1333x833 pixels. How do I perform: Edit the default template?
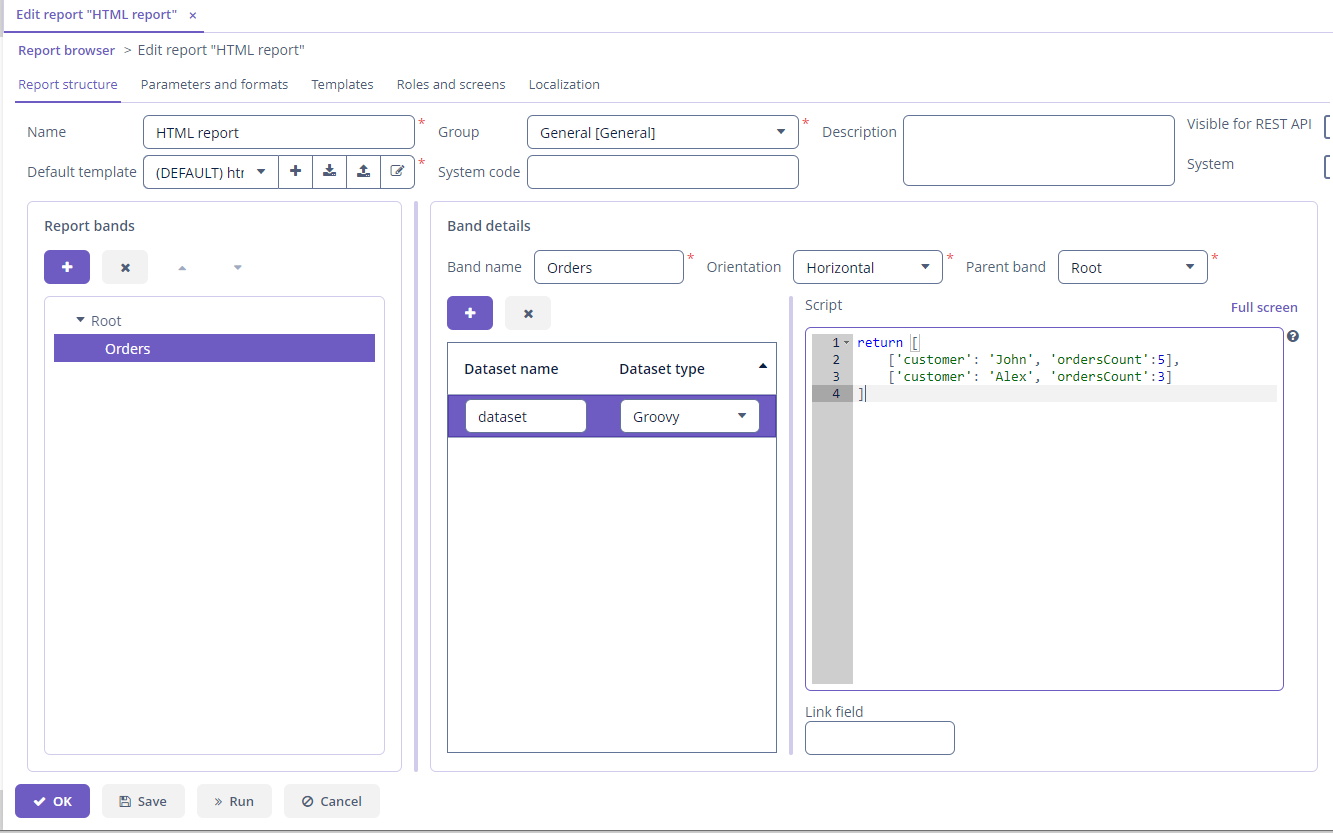click(x=397, y=171)
